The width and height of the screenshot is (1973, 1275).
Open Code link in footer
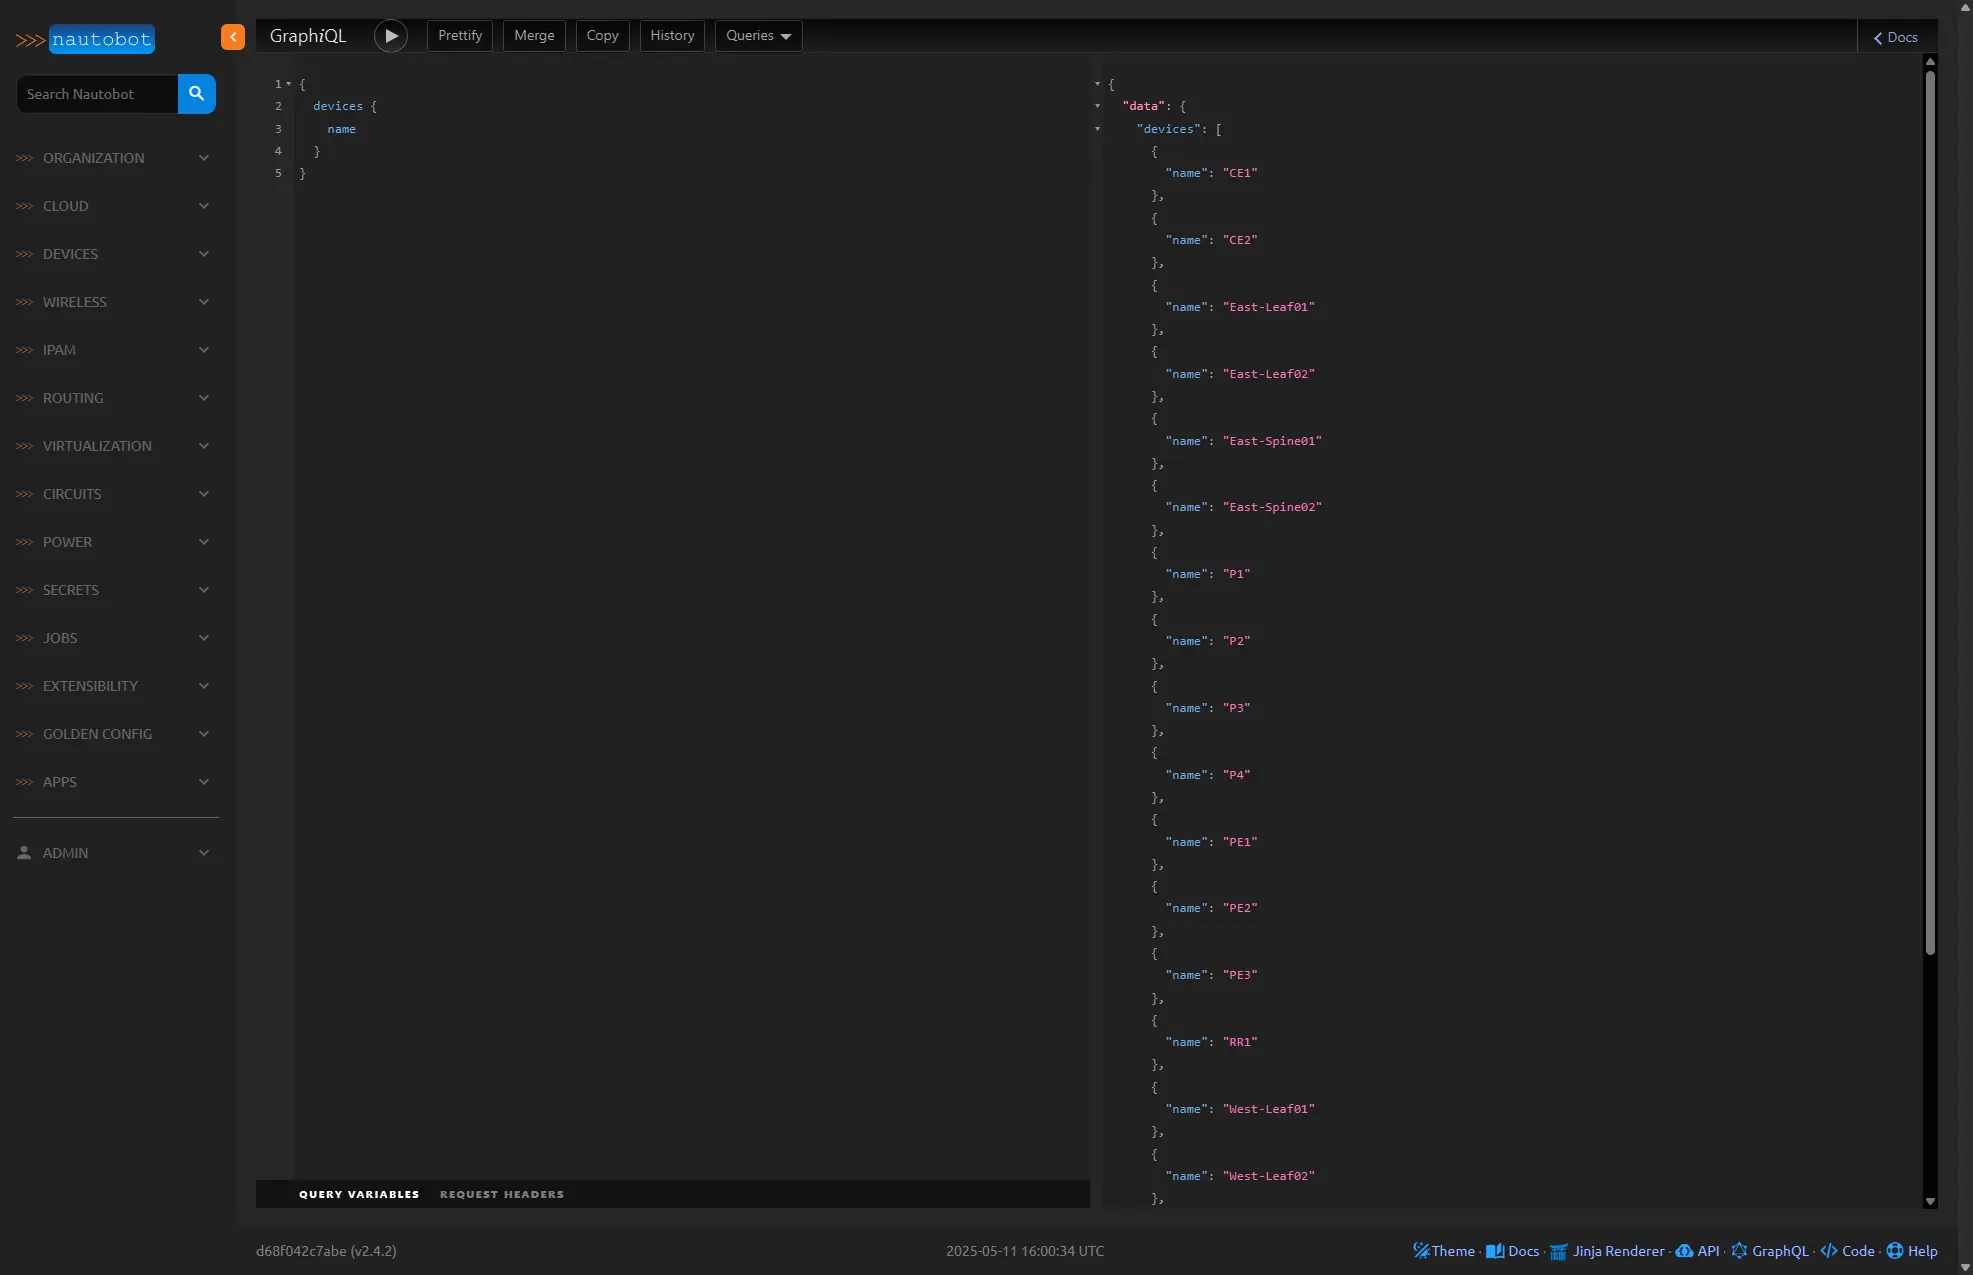coord(1847,1251)
